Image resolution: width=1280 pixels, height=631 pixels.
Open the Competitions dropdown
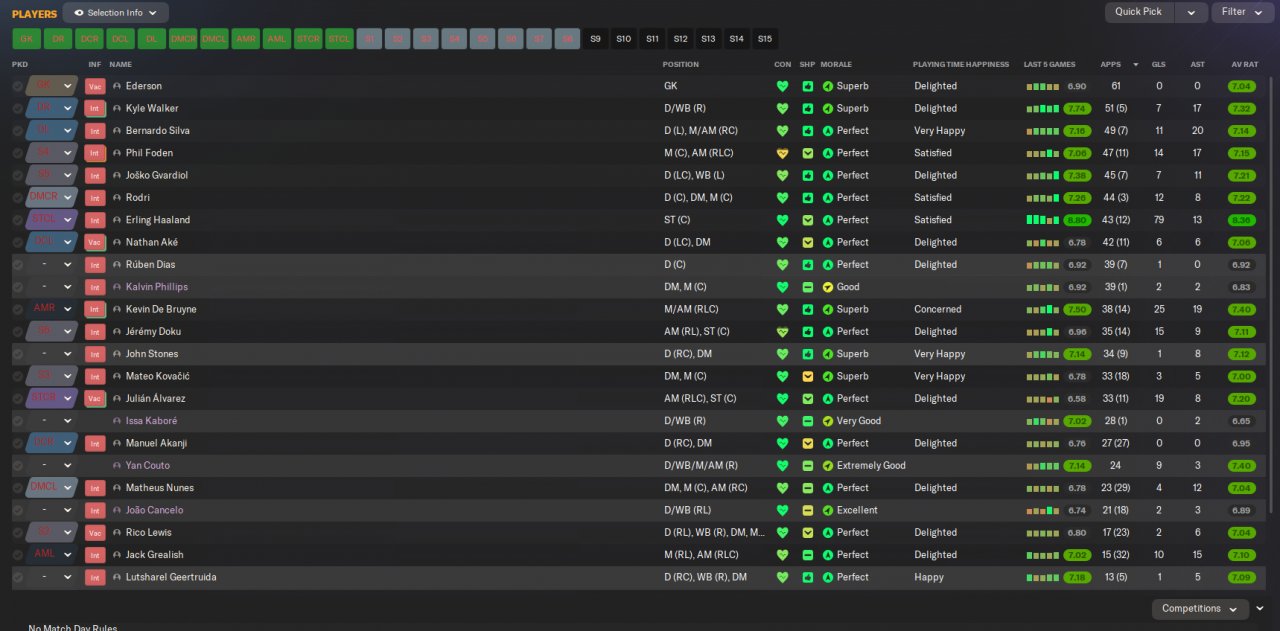[x=1200, y=609]
